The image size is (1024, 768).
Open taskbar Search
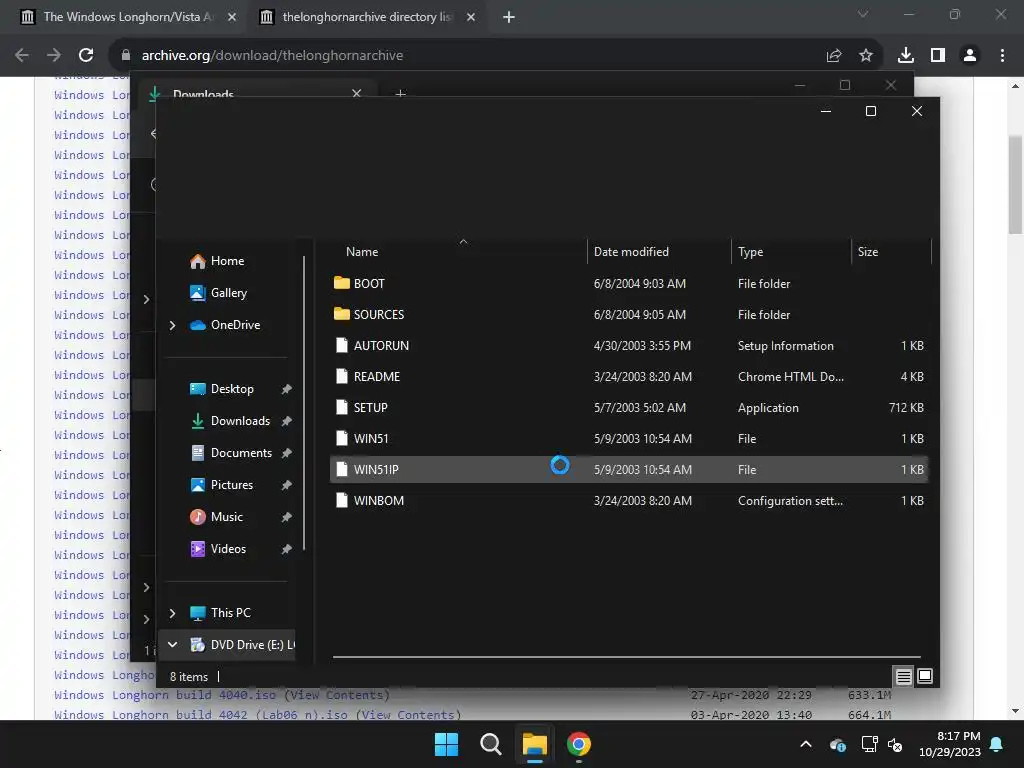490,744
